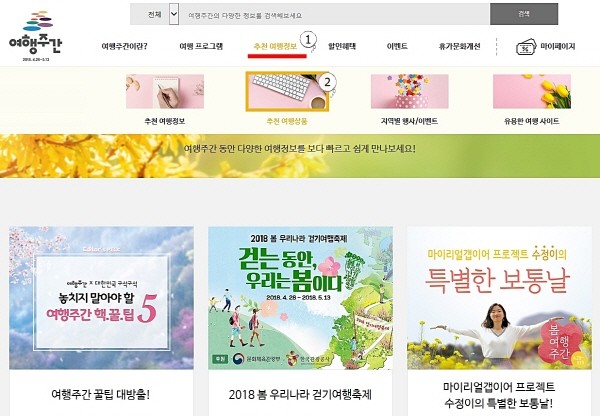Click the 여행주간 logo

tap(35, 36)
